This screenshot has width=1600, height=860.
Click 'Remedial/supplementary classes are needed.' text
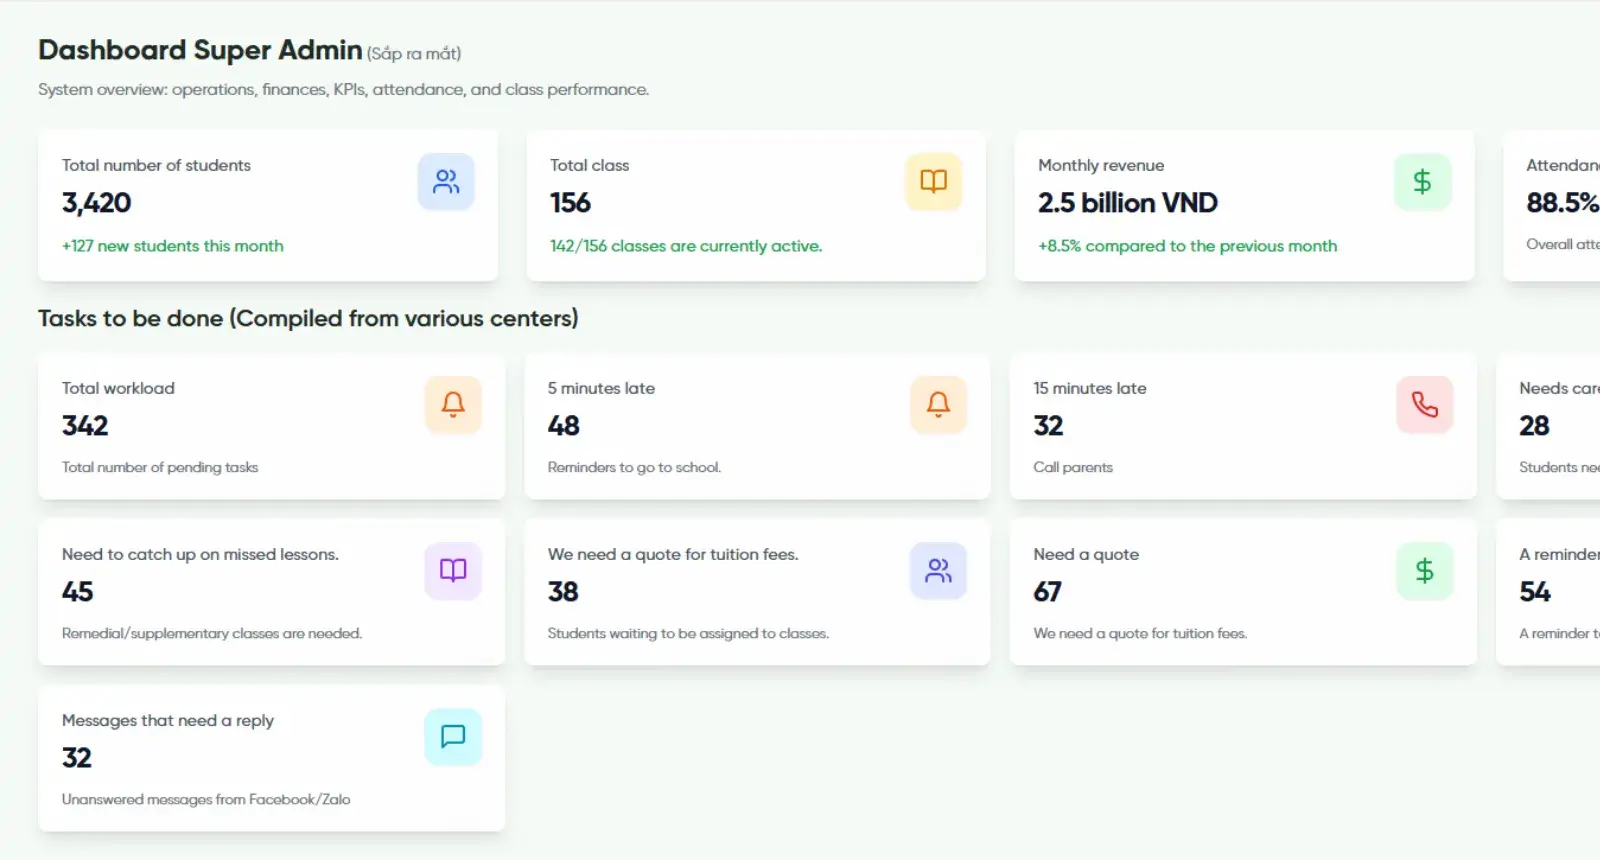212,633
